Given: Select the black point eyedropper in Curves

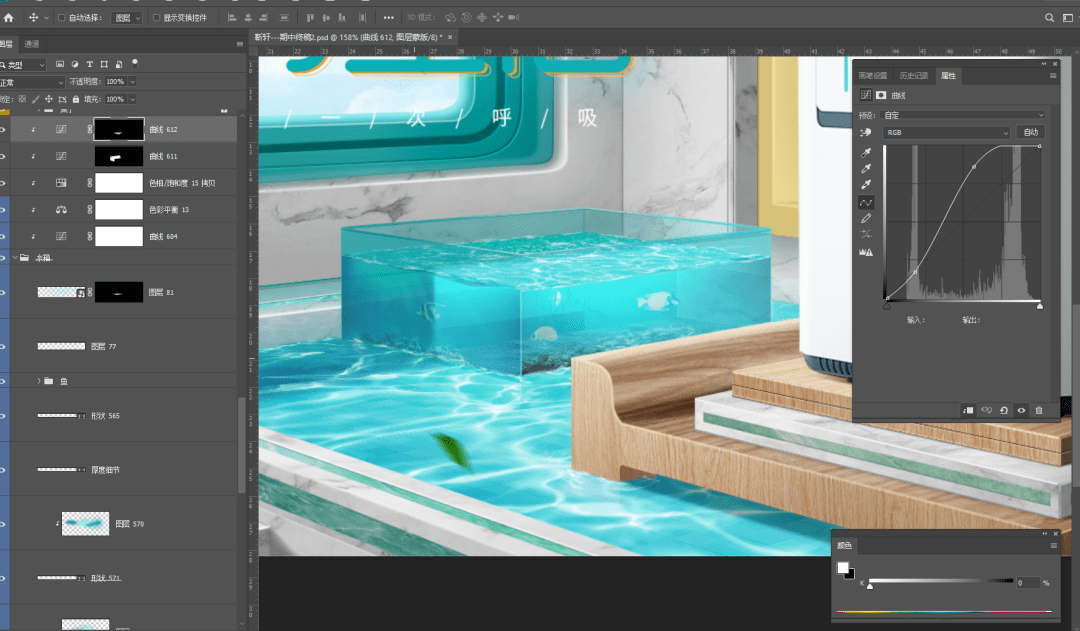Looking at the screenshot, I should [866, 152].
